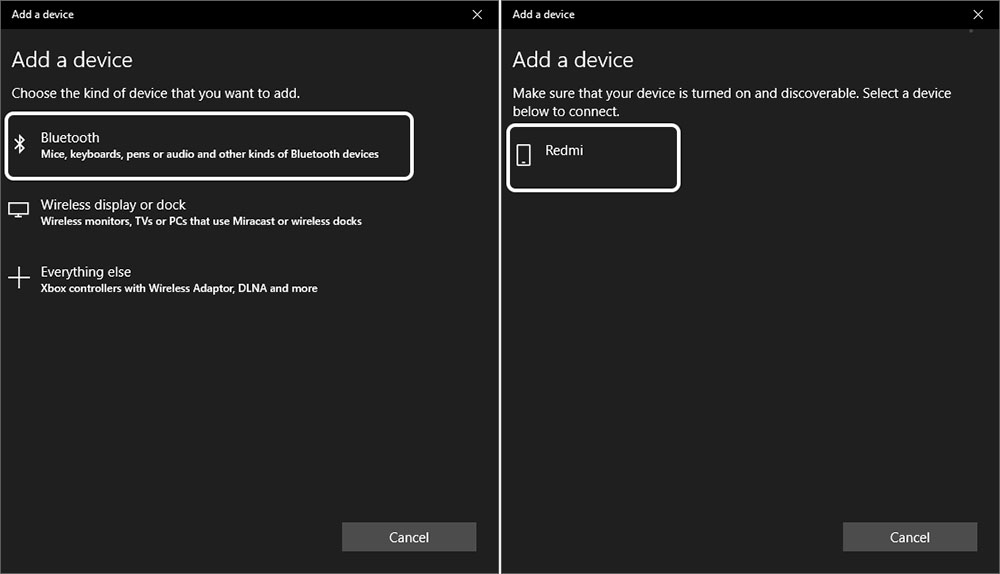Choose Wireless display or dock

pyautogui.click(x=113, y=205)
